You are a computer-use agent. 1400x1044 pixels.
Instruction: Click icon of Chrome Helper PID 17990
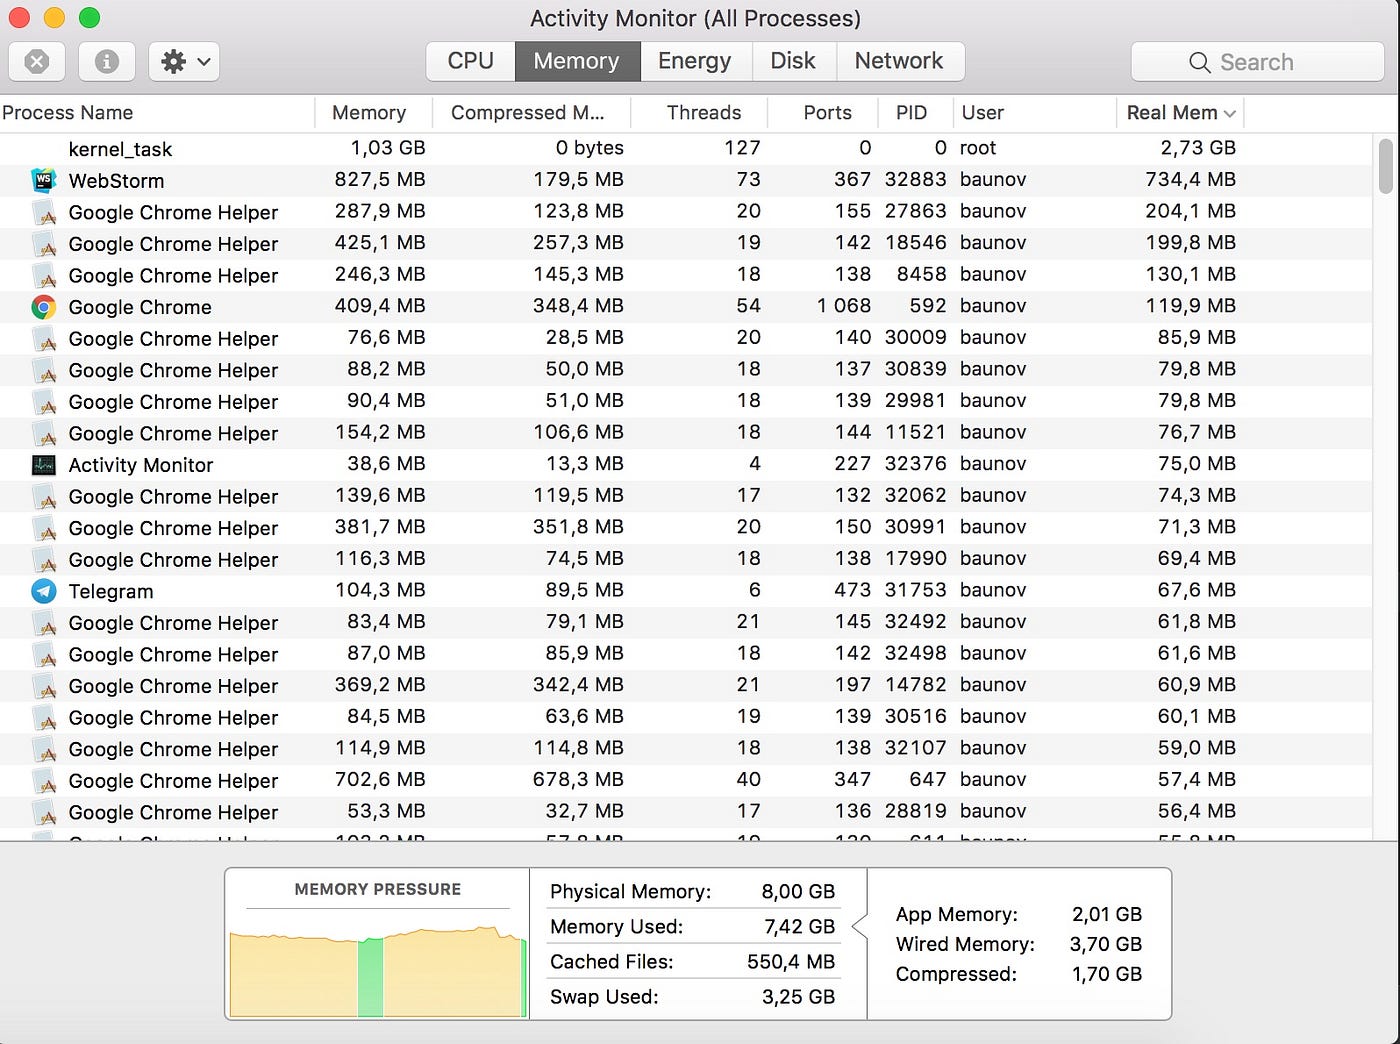(x=43, y=560)
